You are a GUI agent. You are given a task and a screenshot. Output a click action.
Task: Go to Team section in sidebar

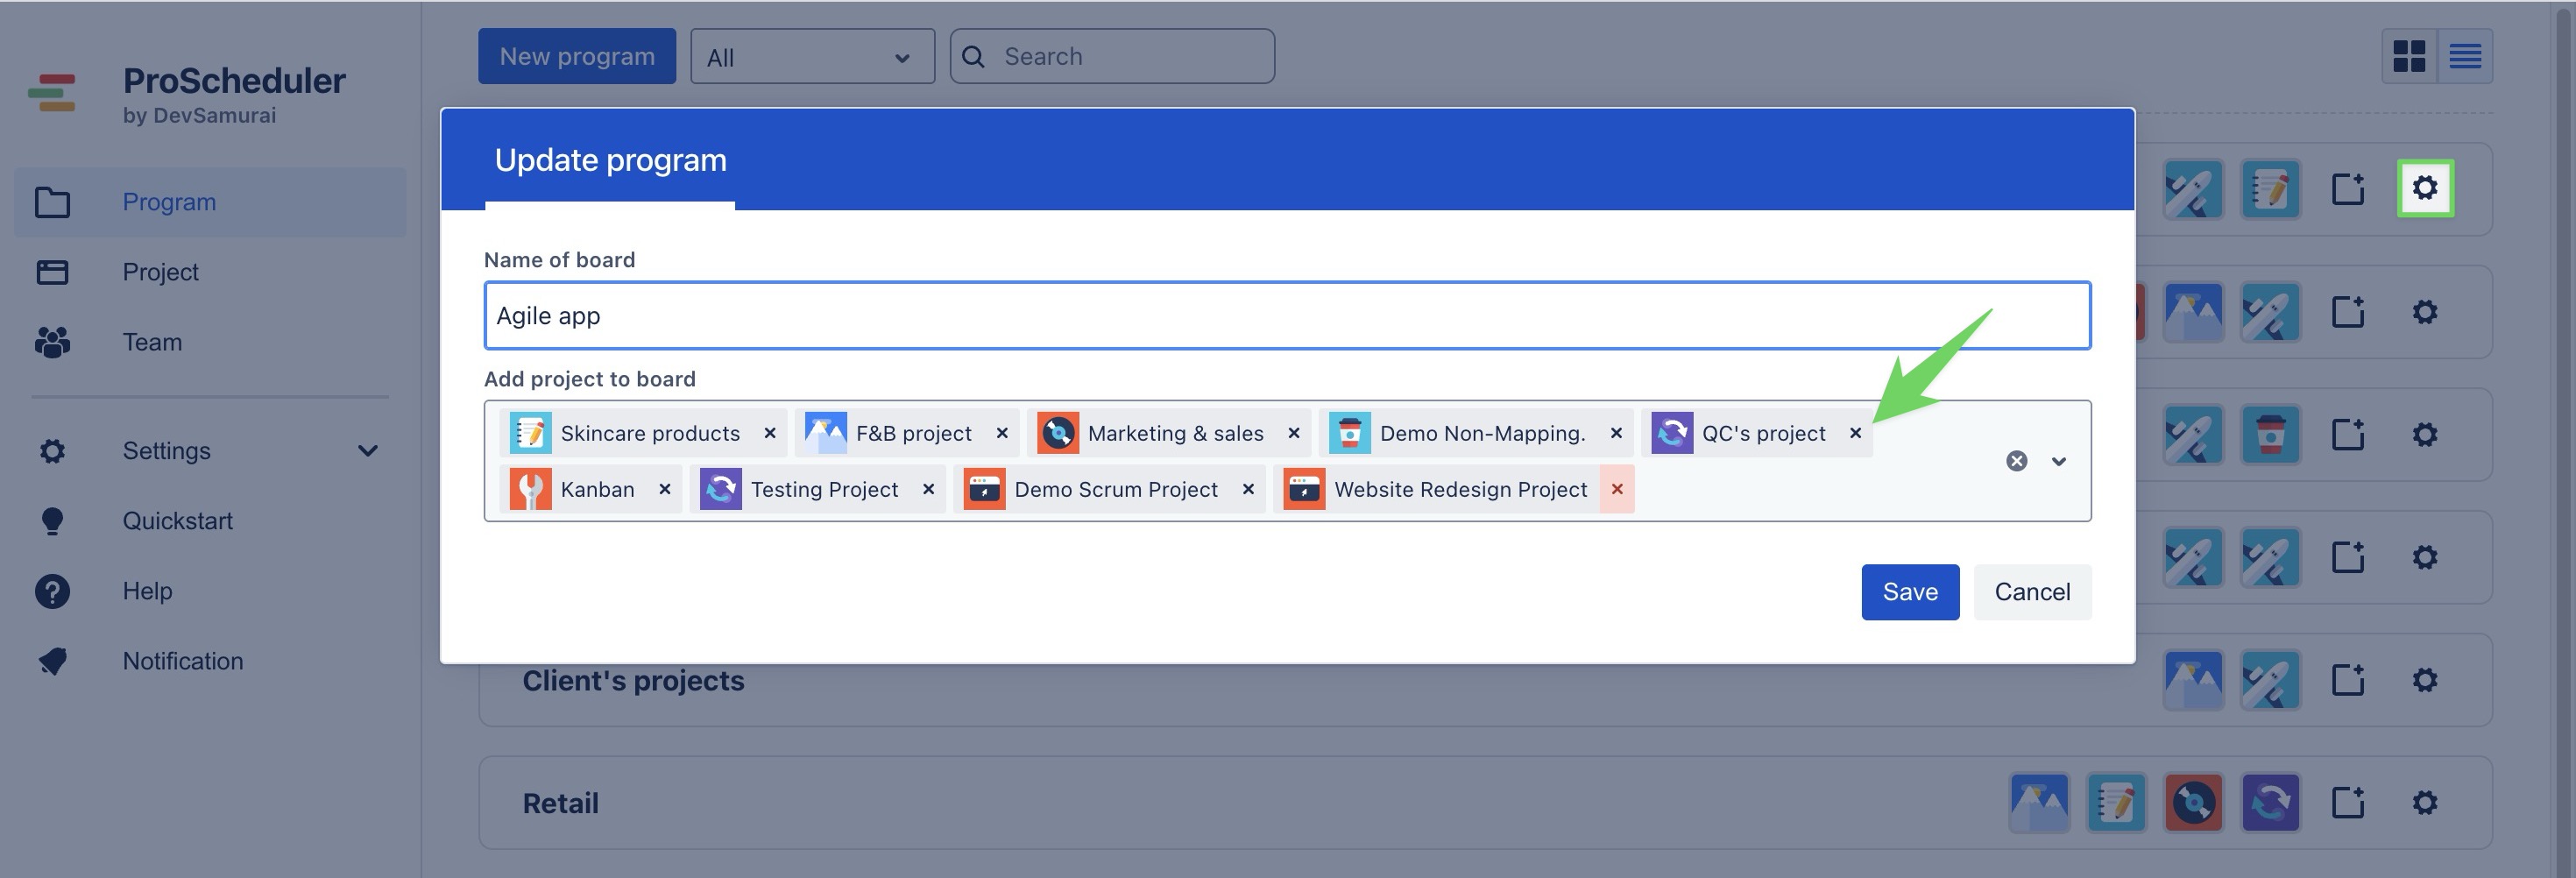pyautogui.click(x=152, y=342)
